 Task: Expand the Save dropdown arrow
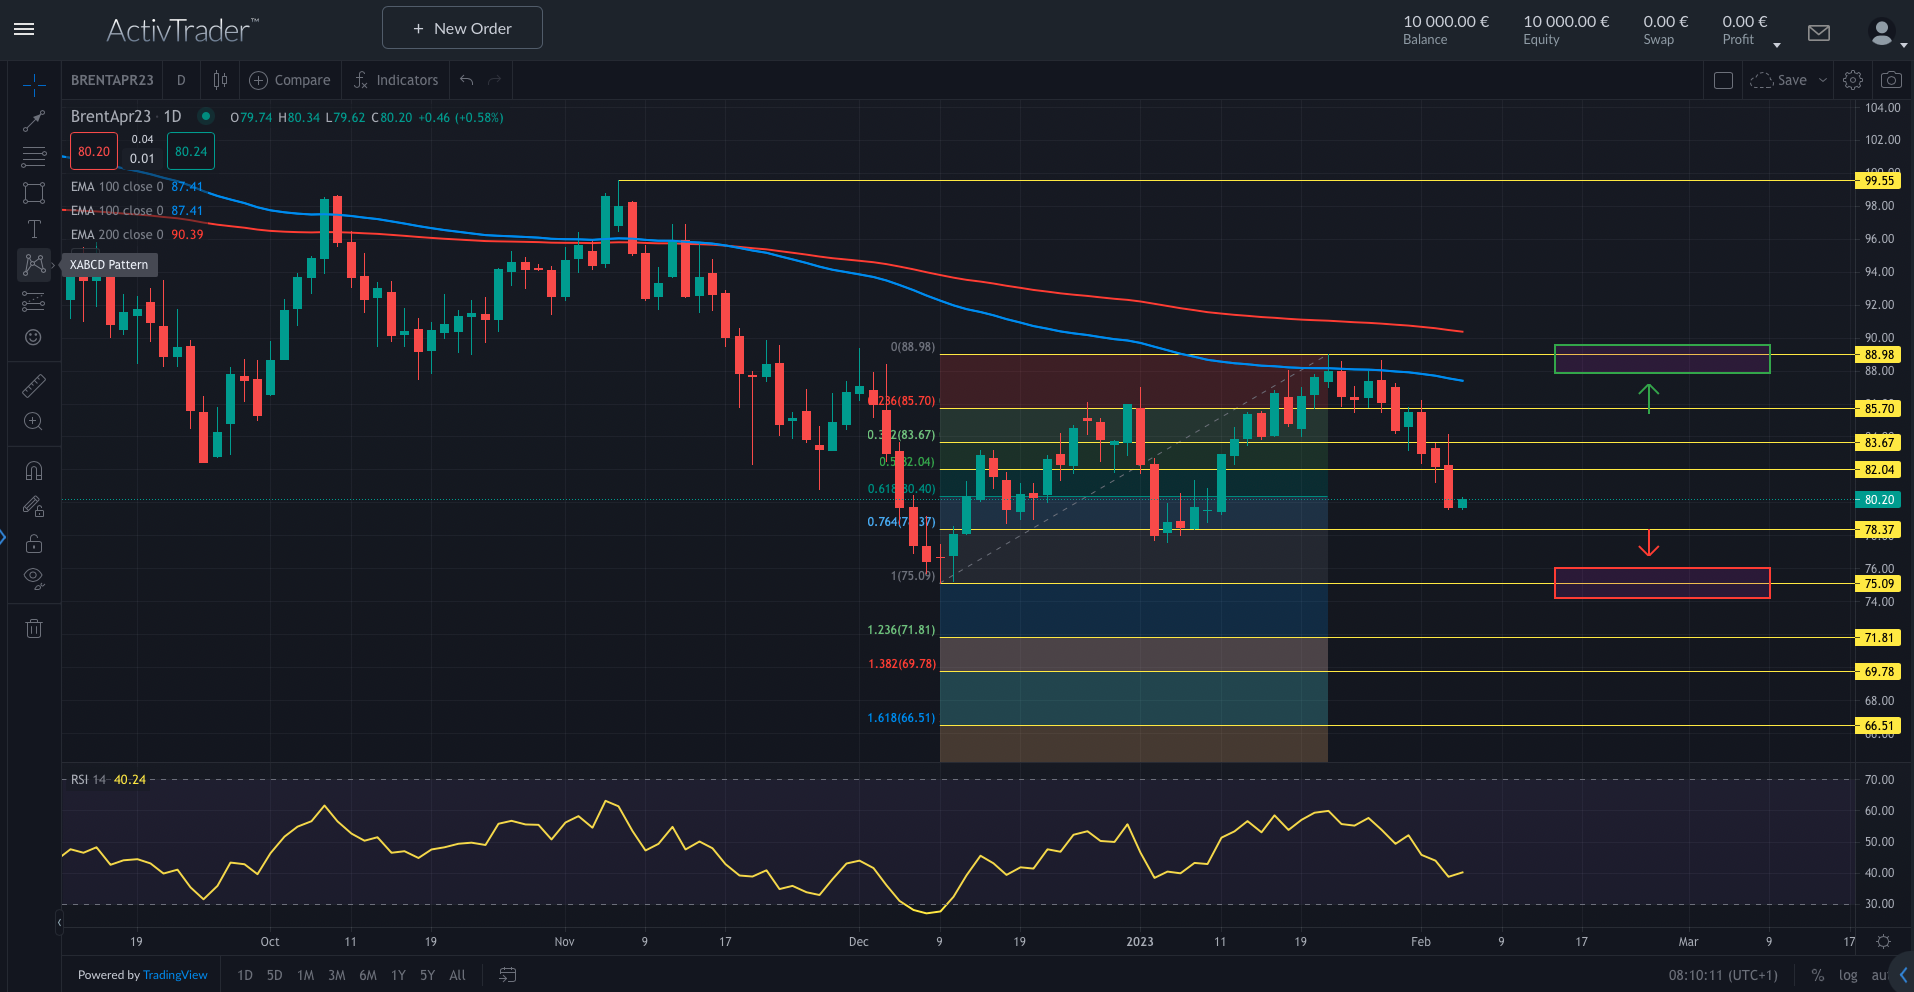click(1823, 80)
